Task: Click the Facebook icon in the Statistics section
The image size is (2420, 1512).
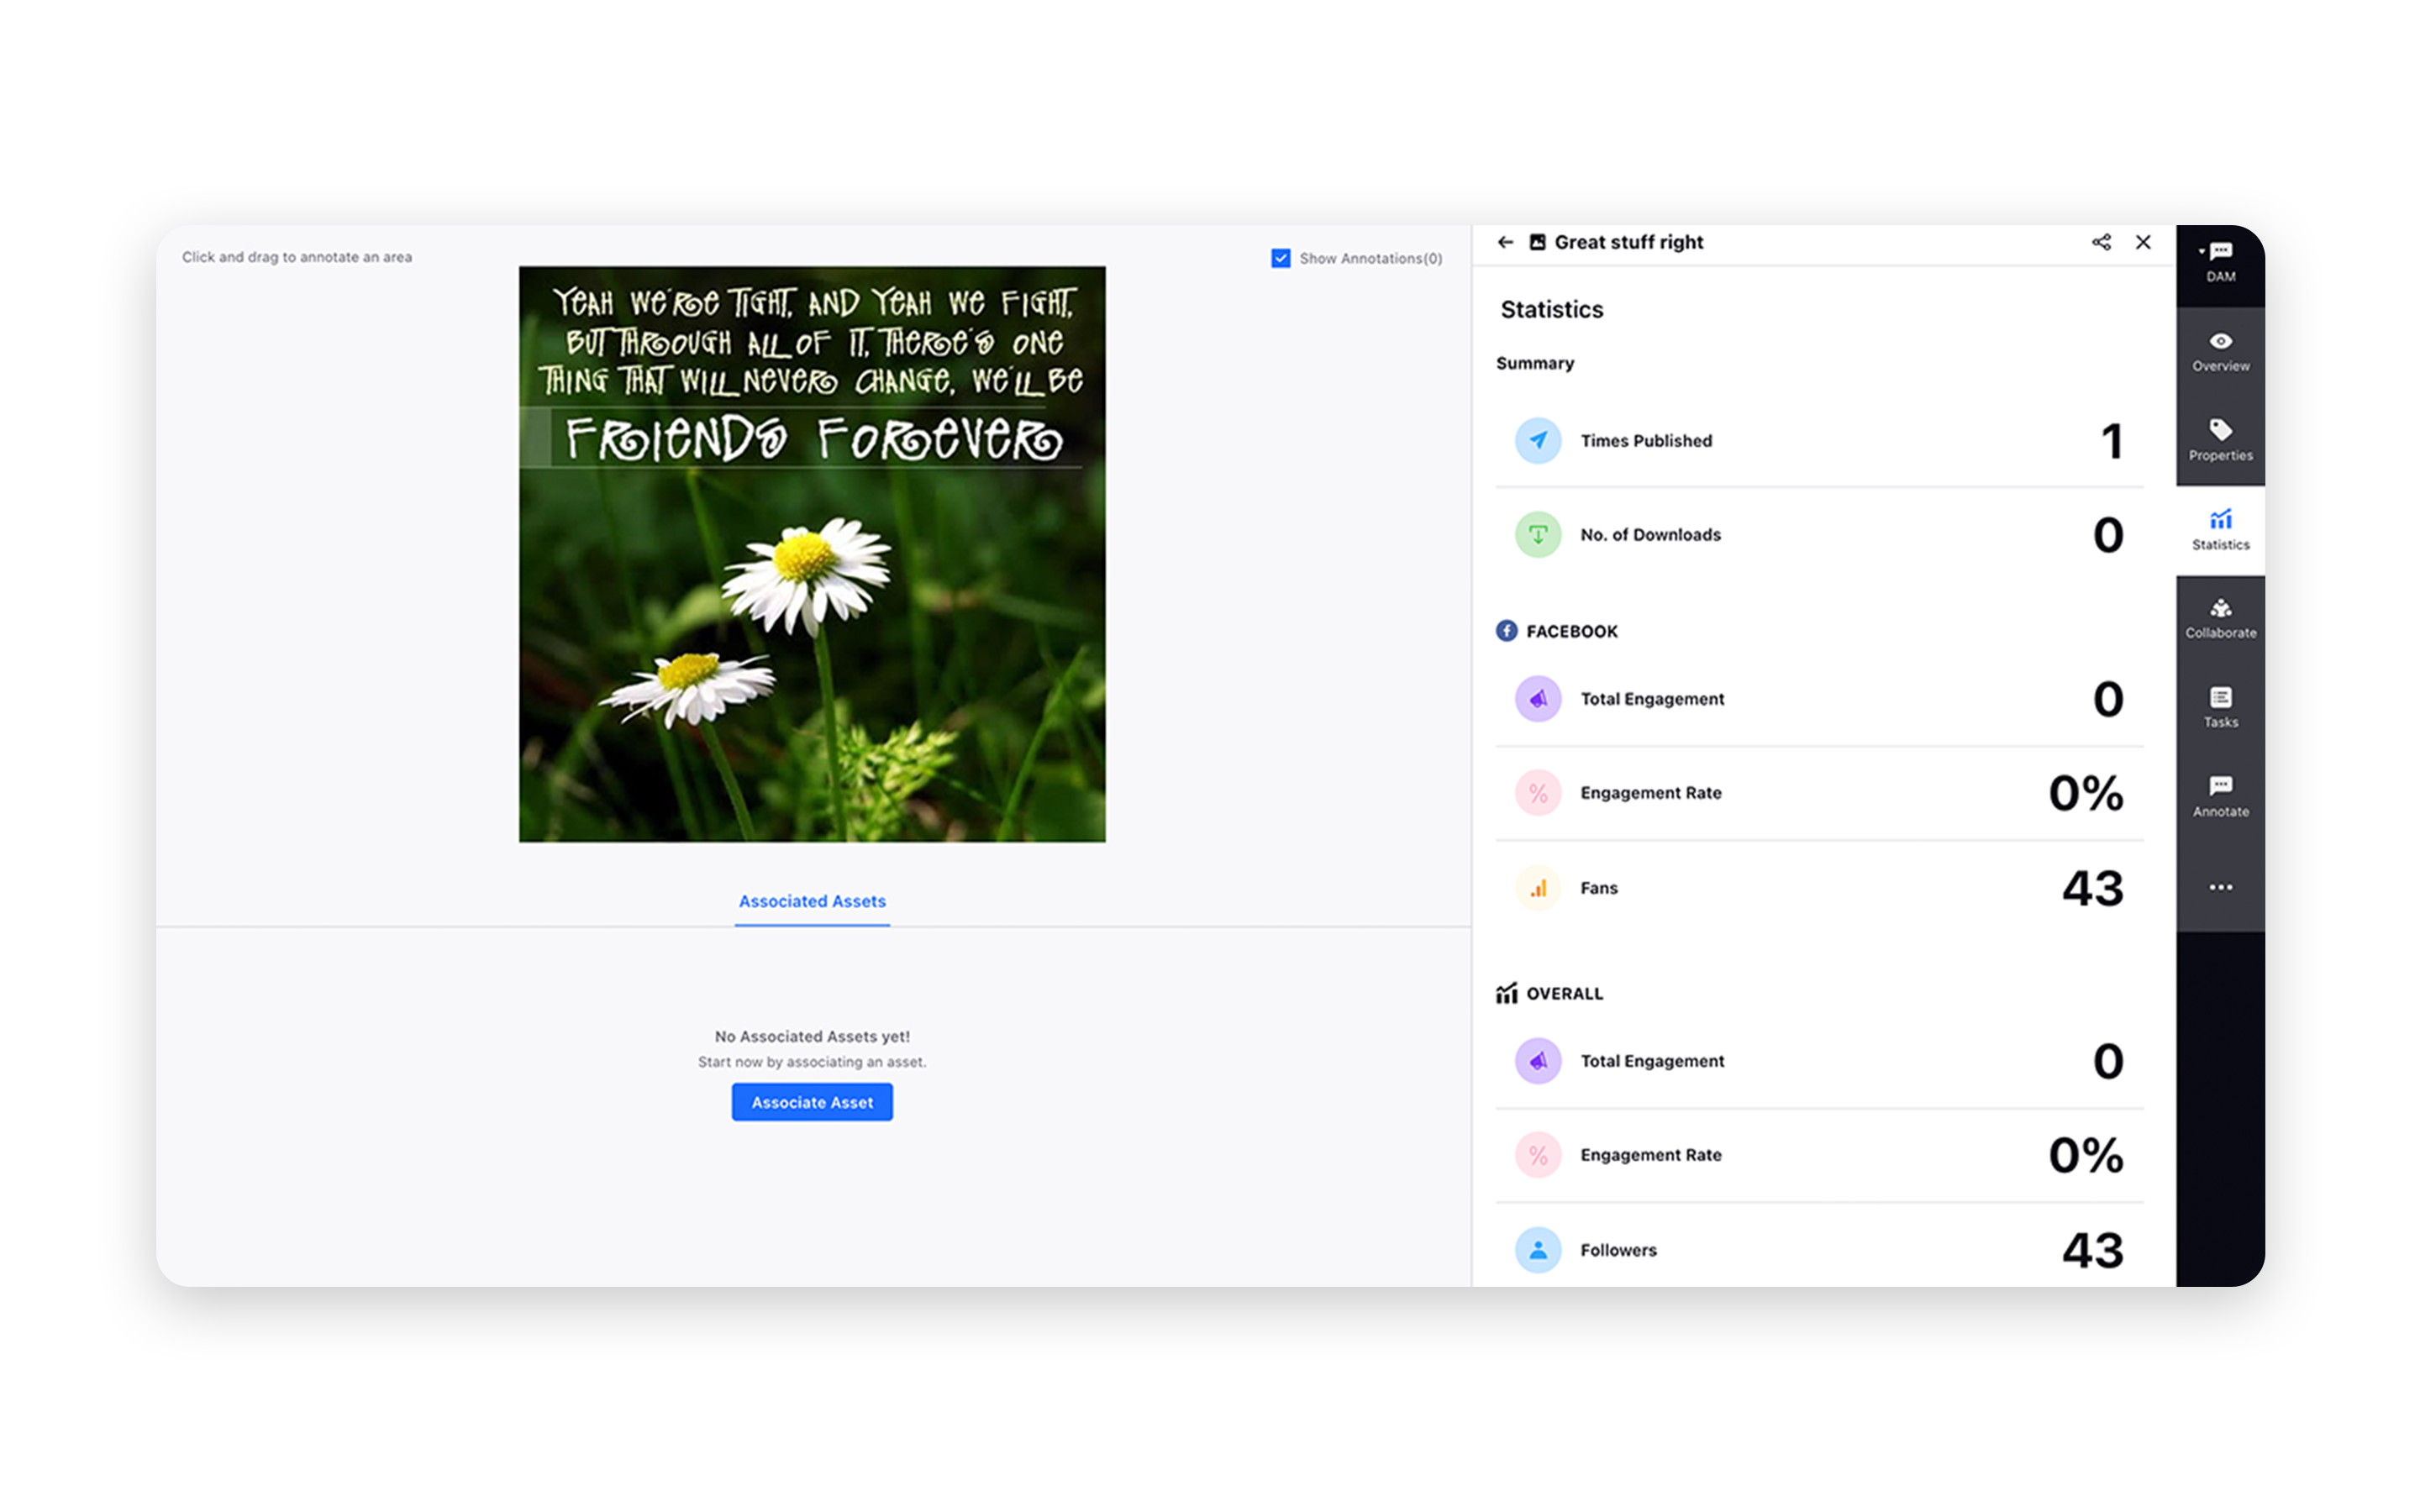Action: pos(1506,631)
